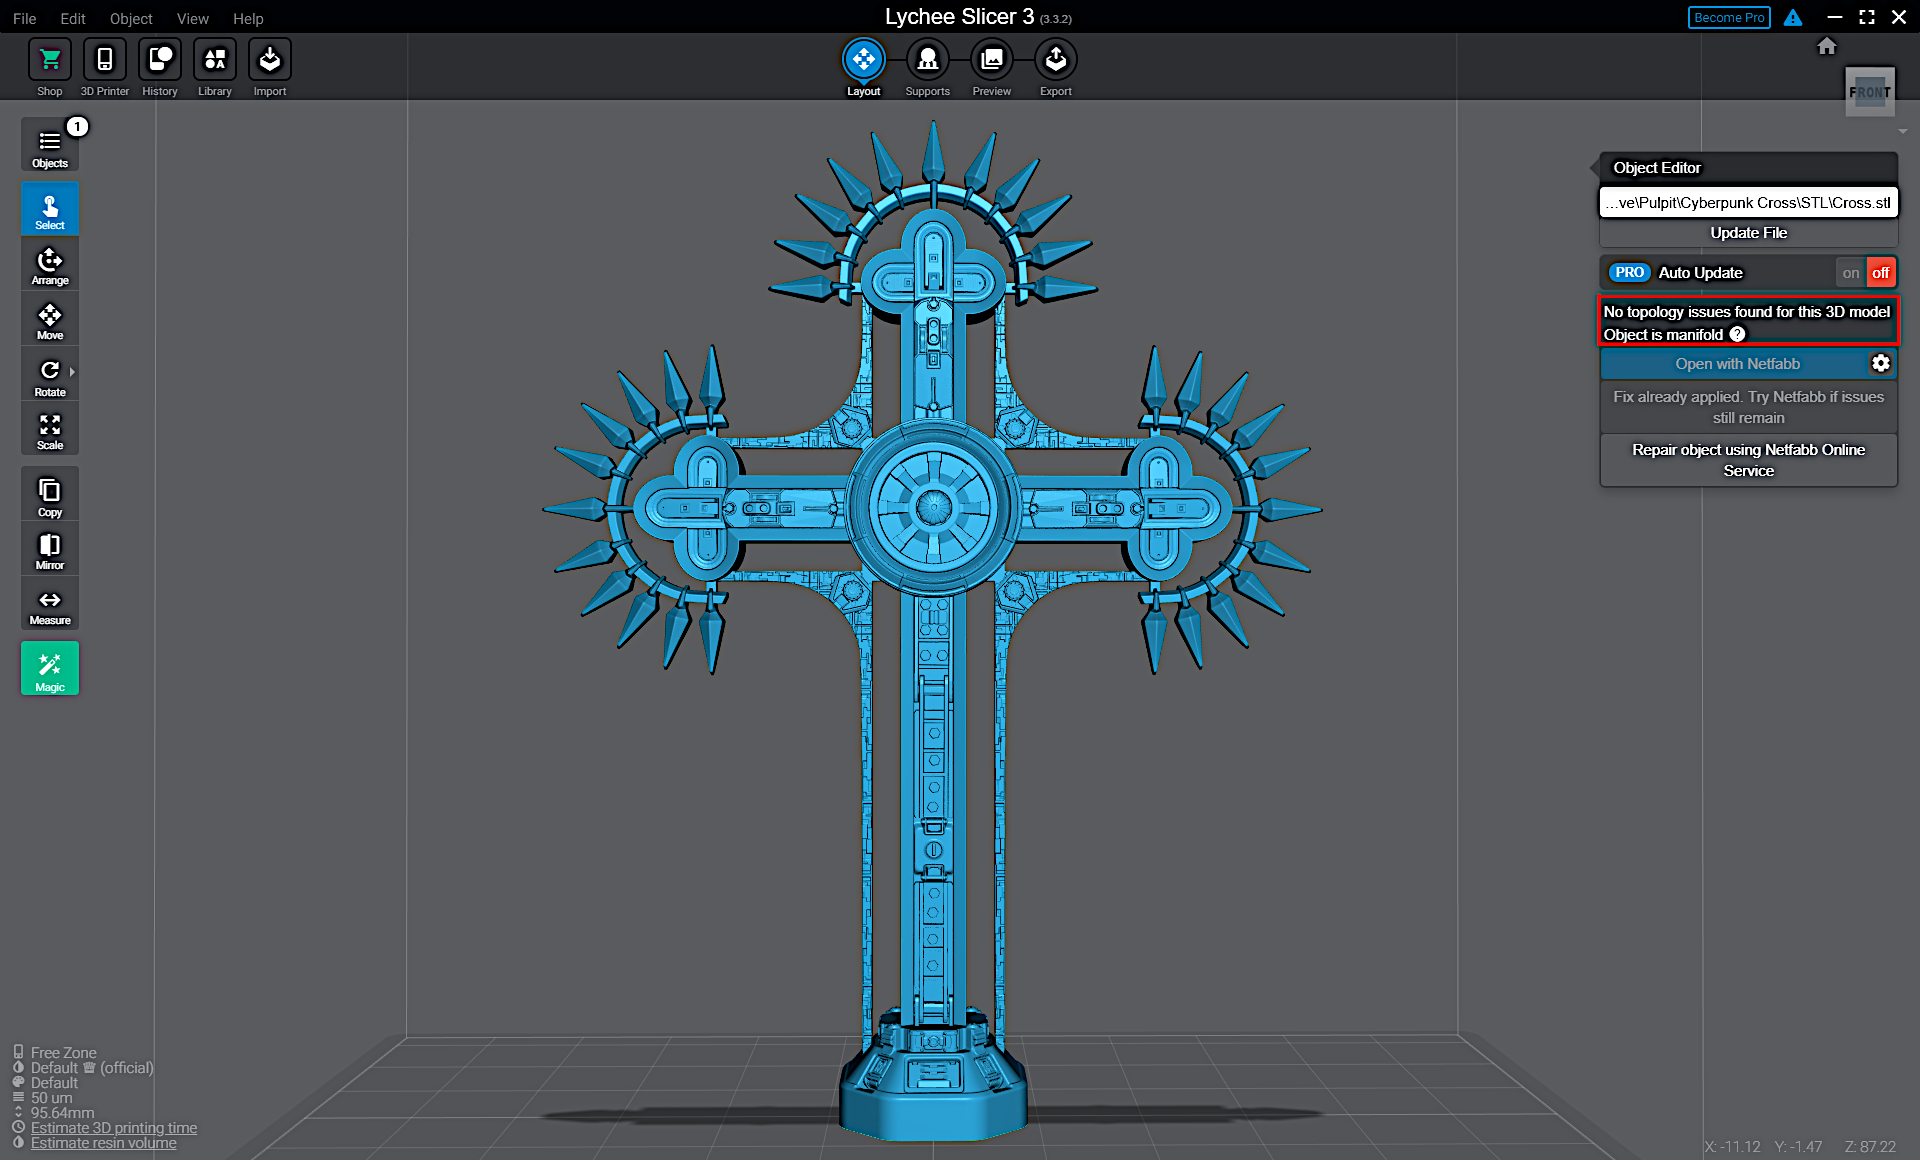Edit the STL file path field
Image resolution: width=1920 pixels, height=1160 pixels.
click(1748, 202)
